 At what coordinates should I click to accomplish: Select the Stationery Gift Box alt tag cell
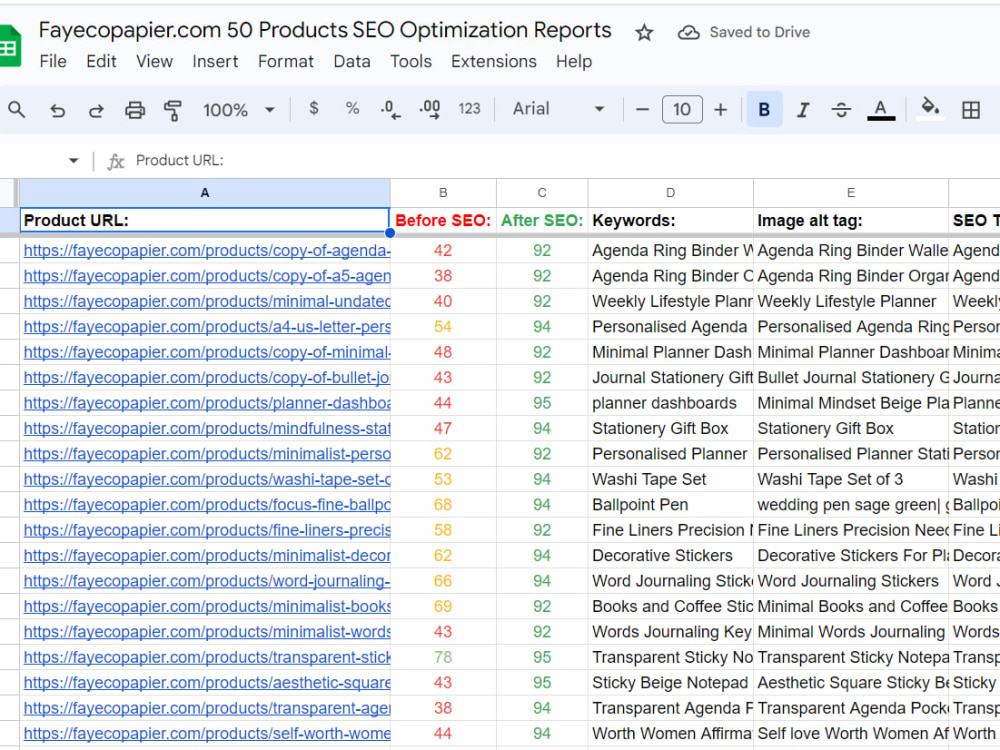tap(851, 429)
